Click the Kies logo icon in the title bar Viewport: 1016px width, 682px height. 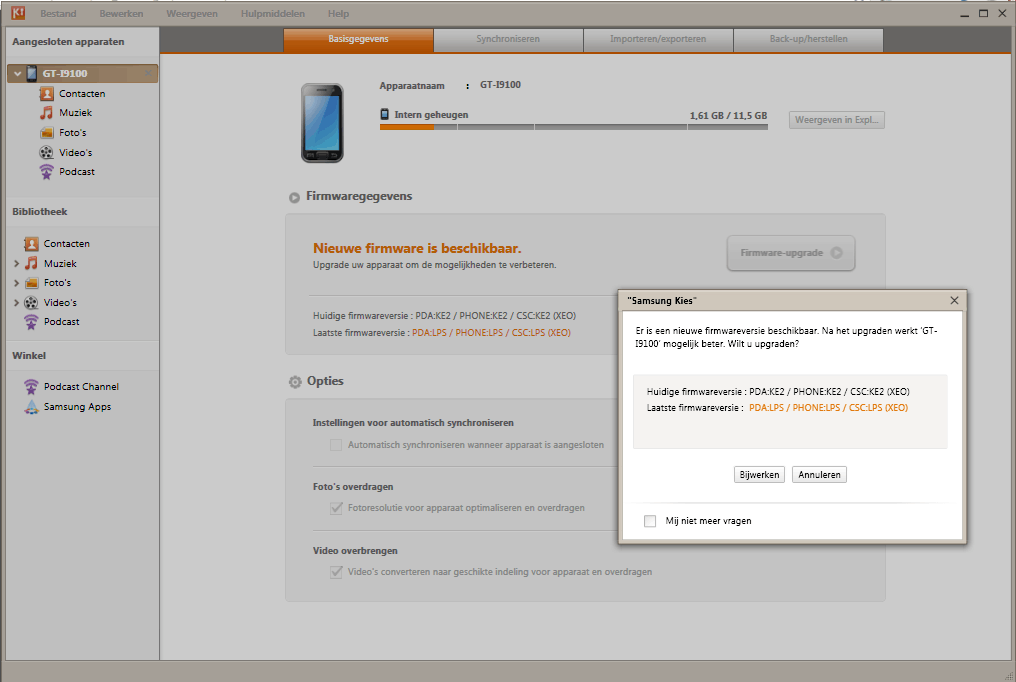pyautogui.click(x=18, y=12)
